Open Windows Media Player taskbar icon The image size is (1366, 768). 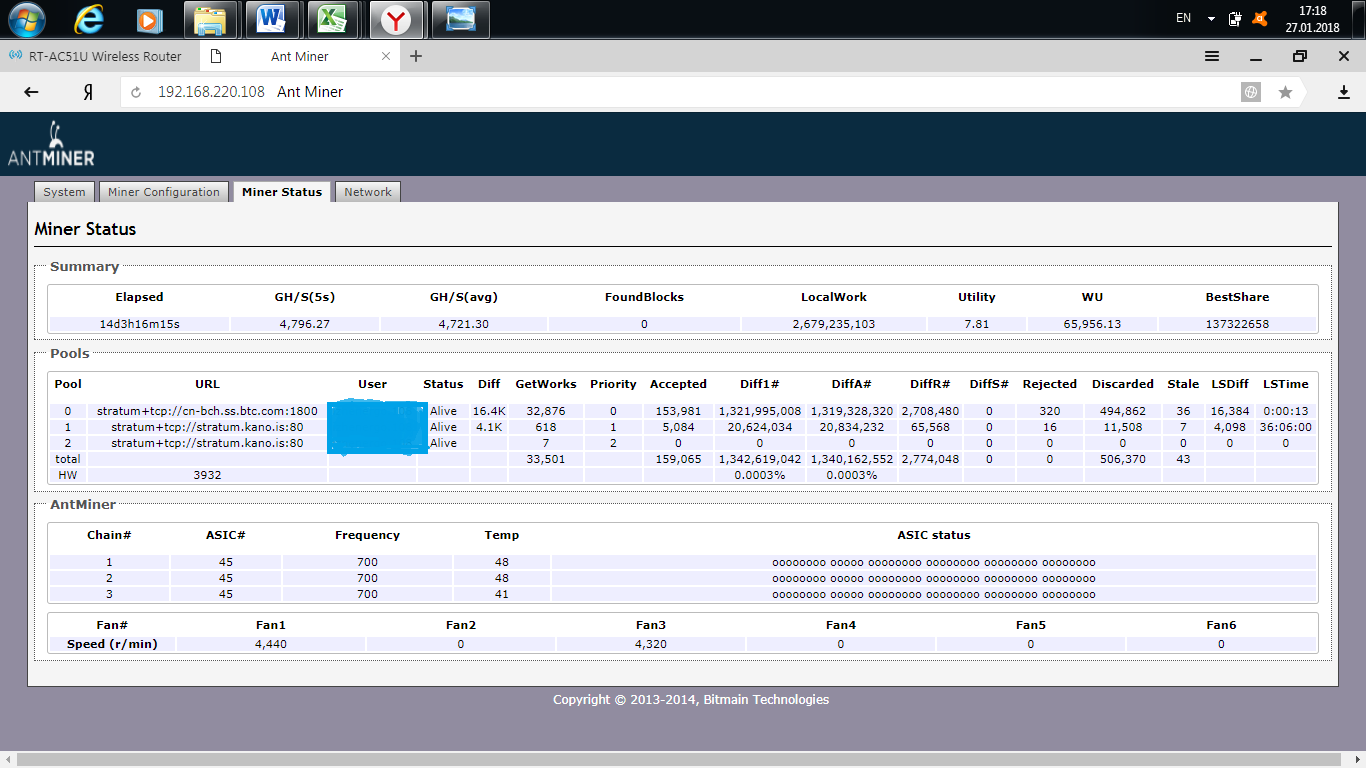tap(148, 18)
